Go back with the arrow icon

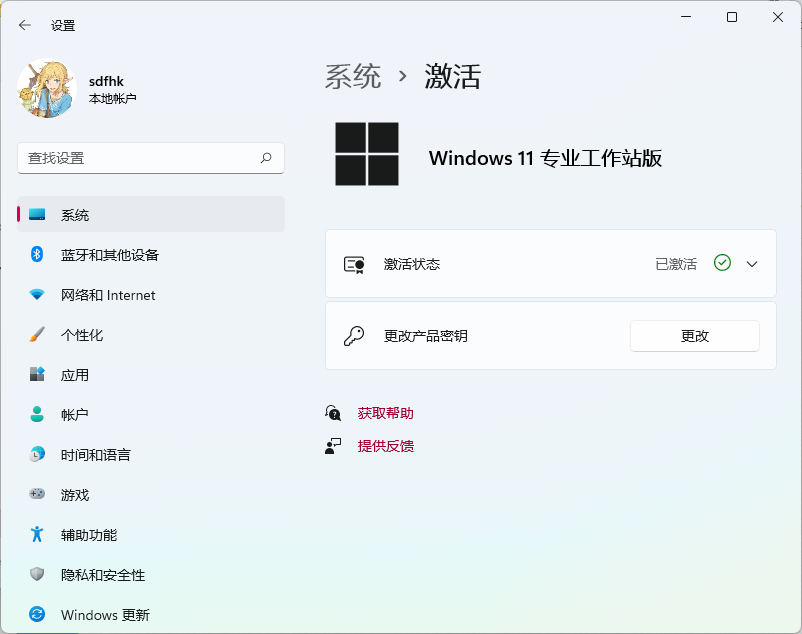[25, 25]
